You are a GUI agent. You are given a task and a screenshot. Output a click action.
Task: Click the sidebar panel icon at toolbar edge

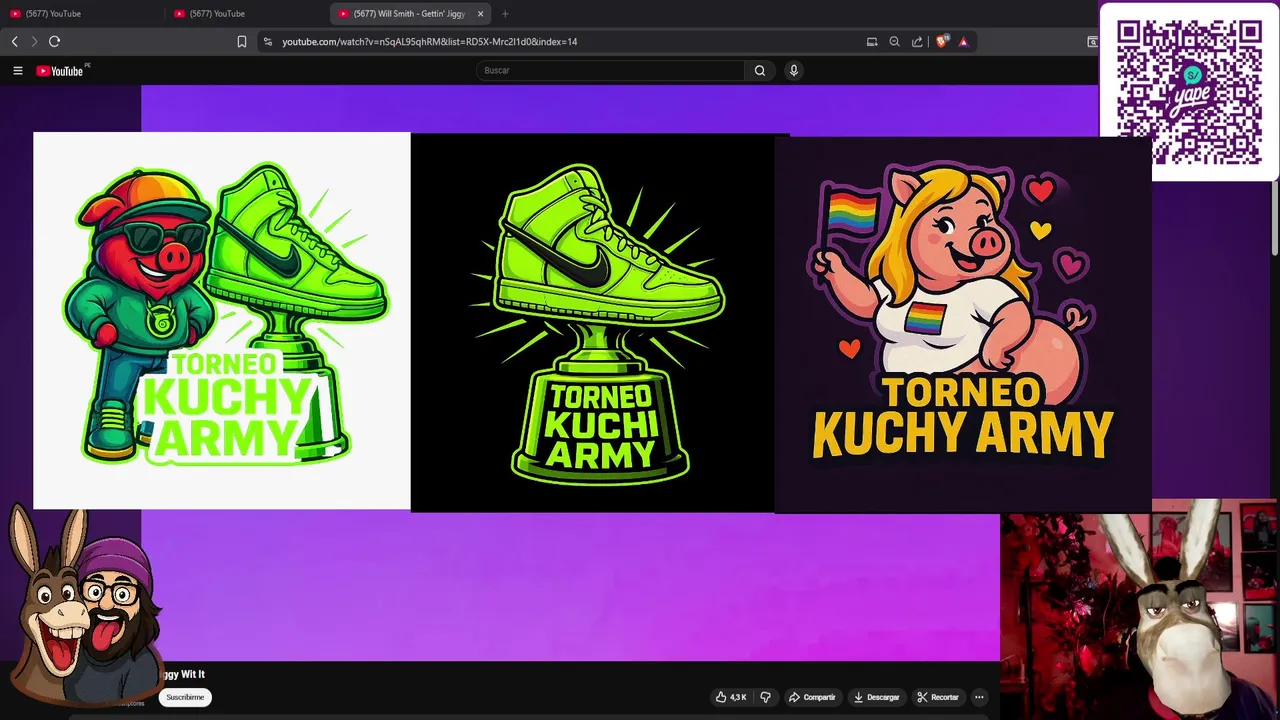(x=1092, y=41)
